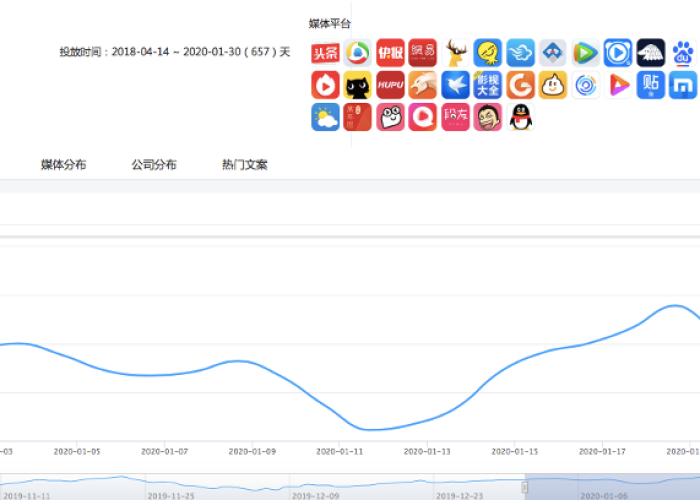The height and width of the screenshot is (500, 700).
Task: Click the chart peak near 2020-01-19
Action: point(675,306)
